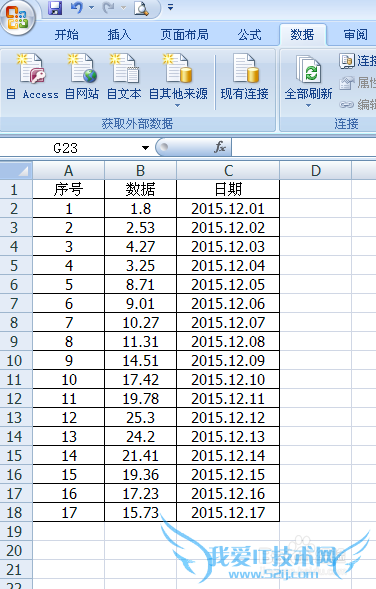Click the 序号 header cell
376x589 pixels.
click(68, 189)
